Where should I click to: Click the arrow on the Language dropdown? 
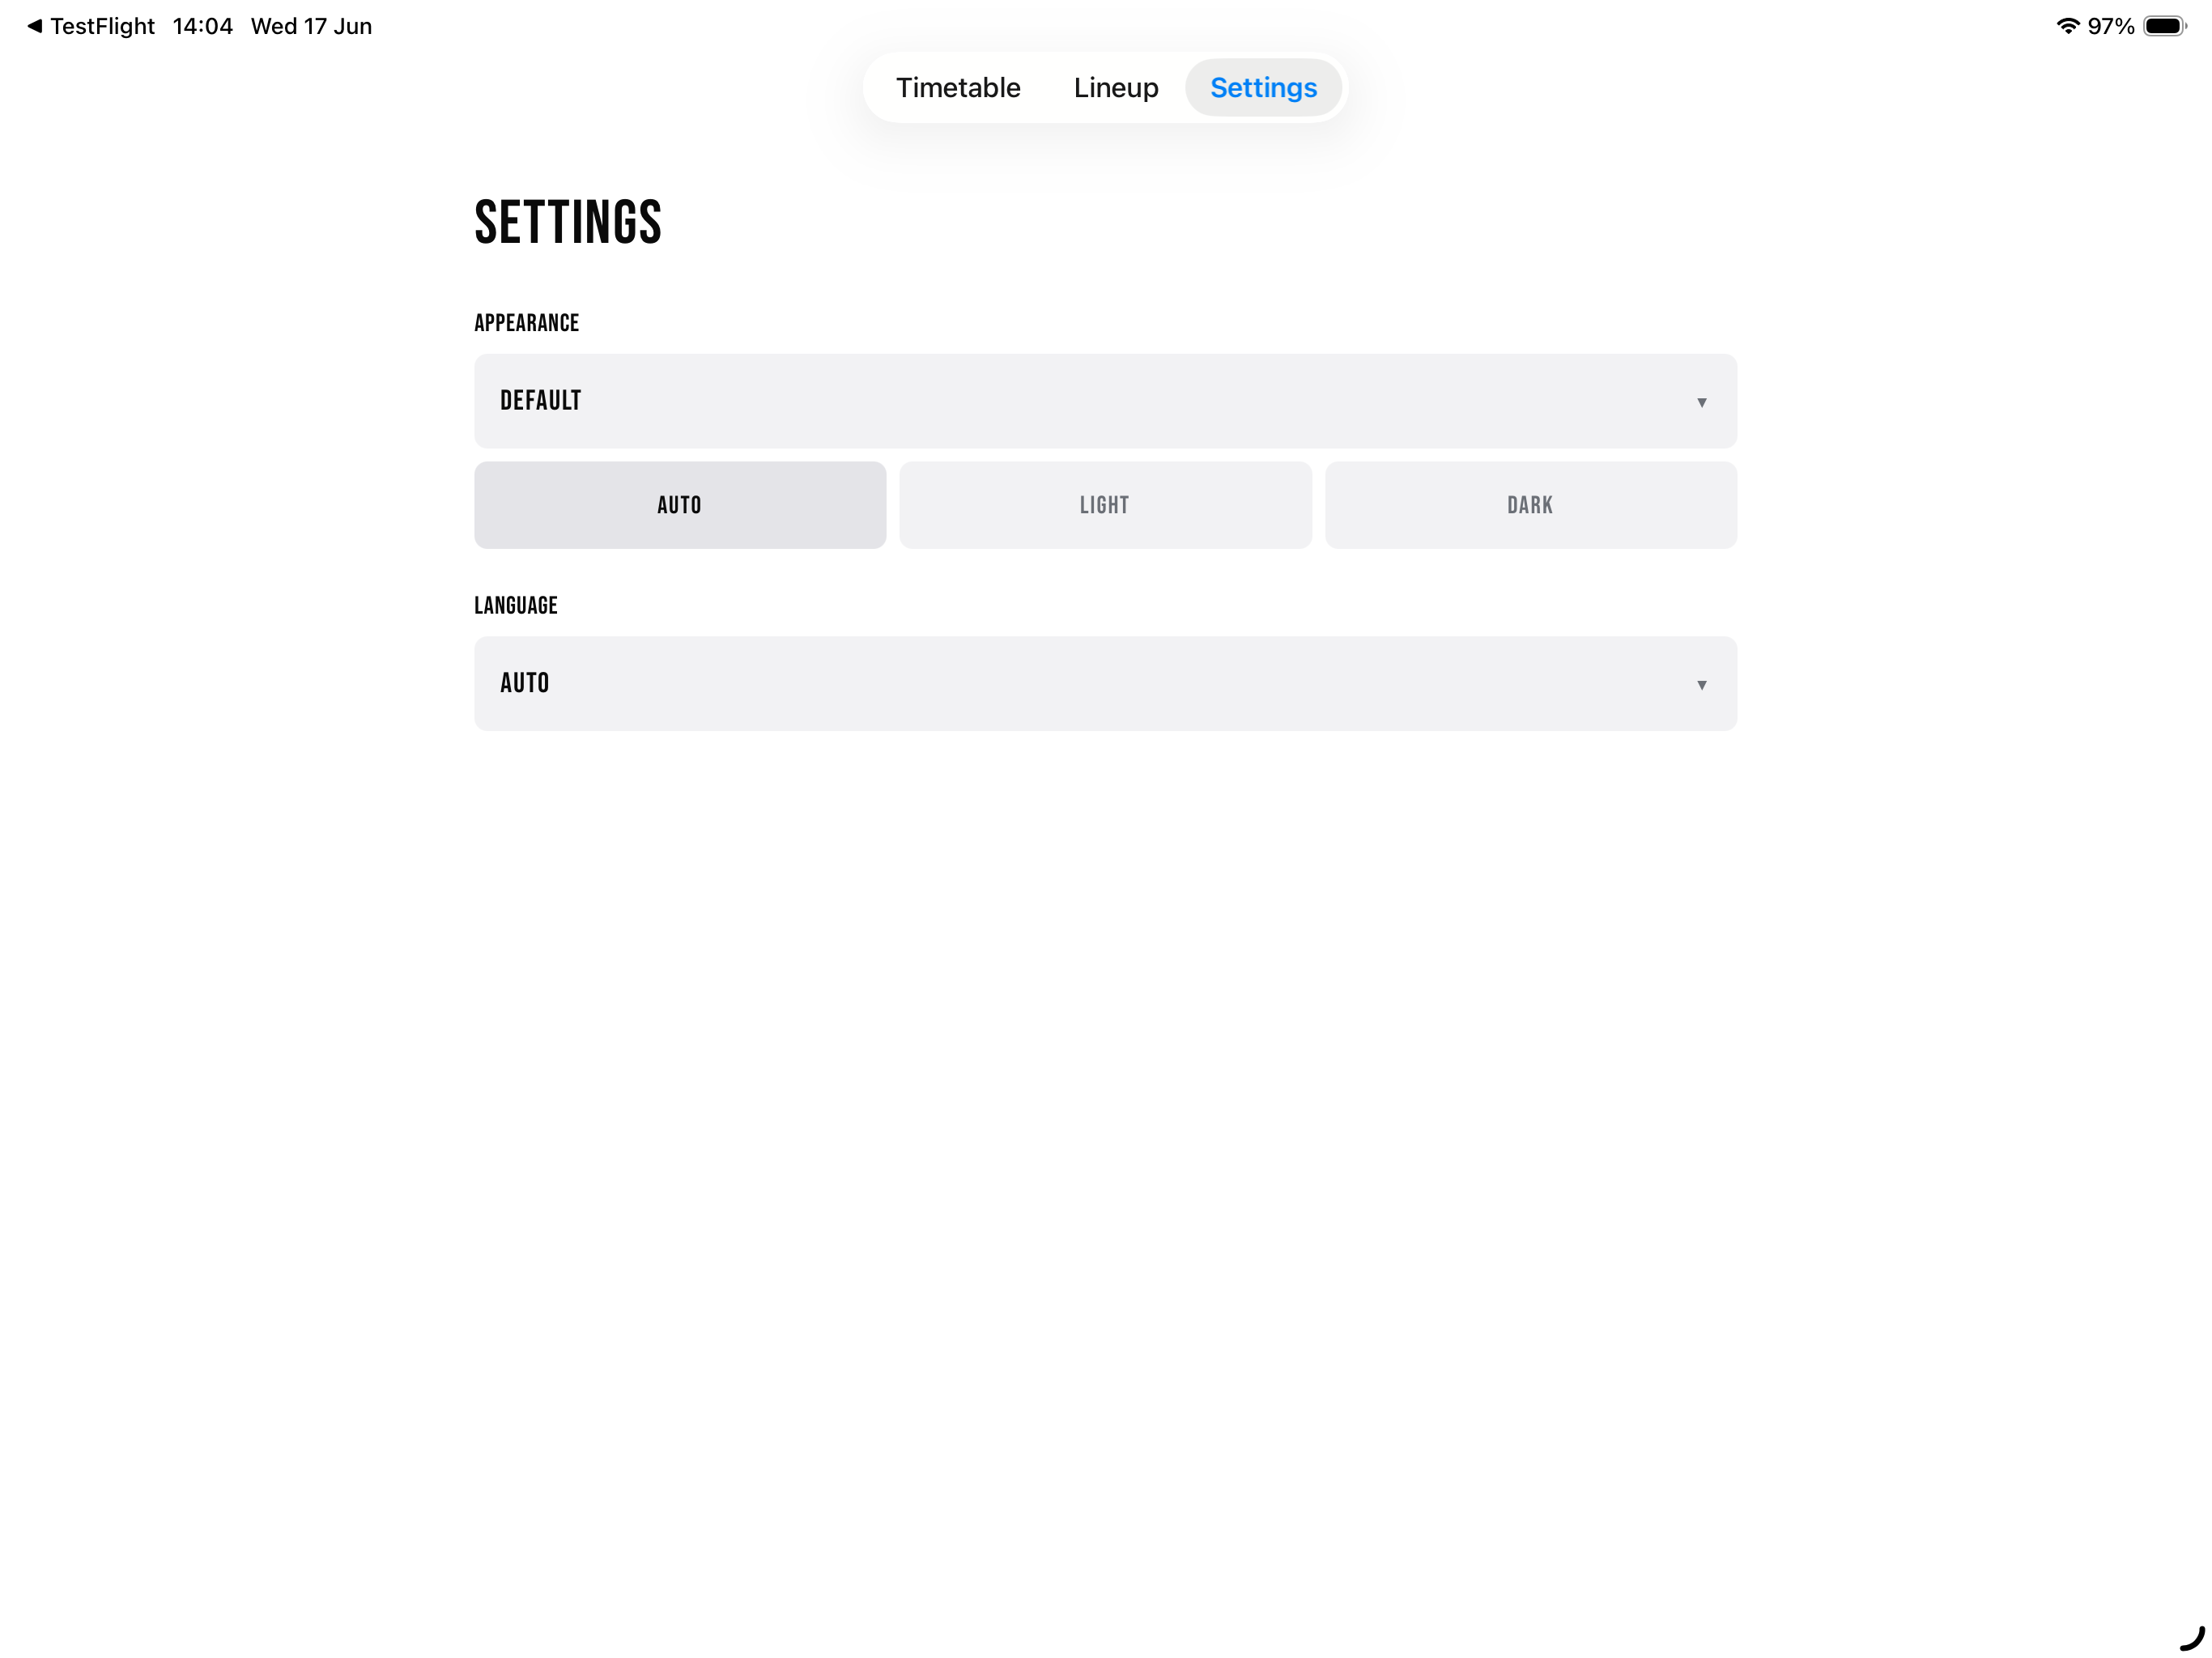[1701, 685]
